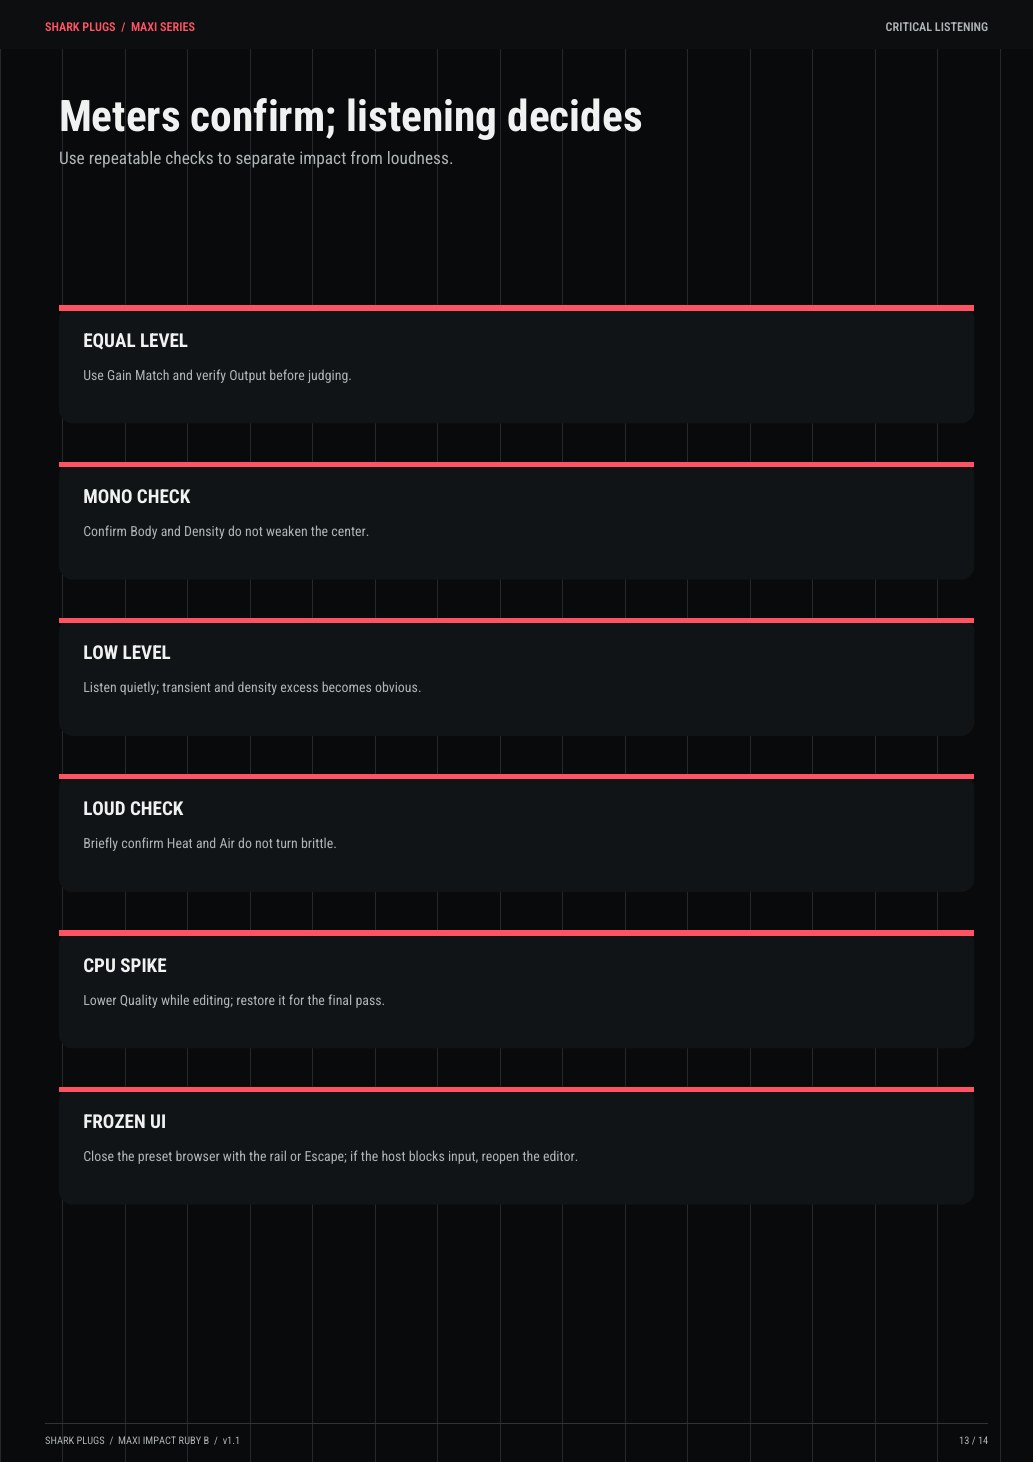The width and height of the screenshot is (1034, 1462).
Task: Click the red bar above LOUD CHECK
Action: point(516,776)
